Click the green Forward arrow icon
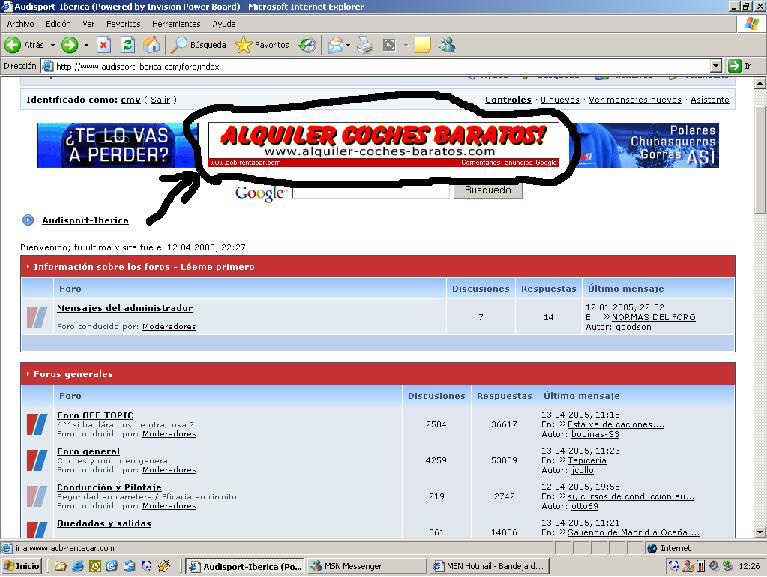Screen dimensions: 767x577 (x=69, y=45)
